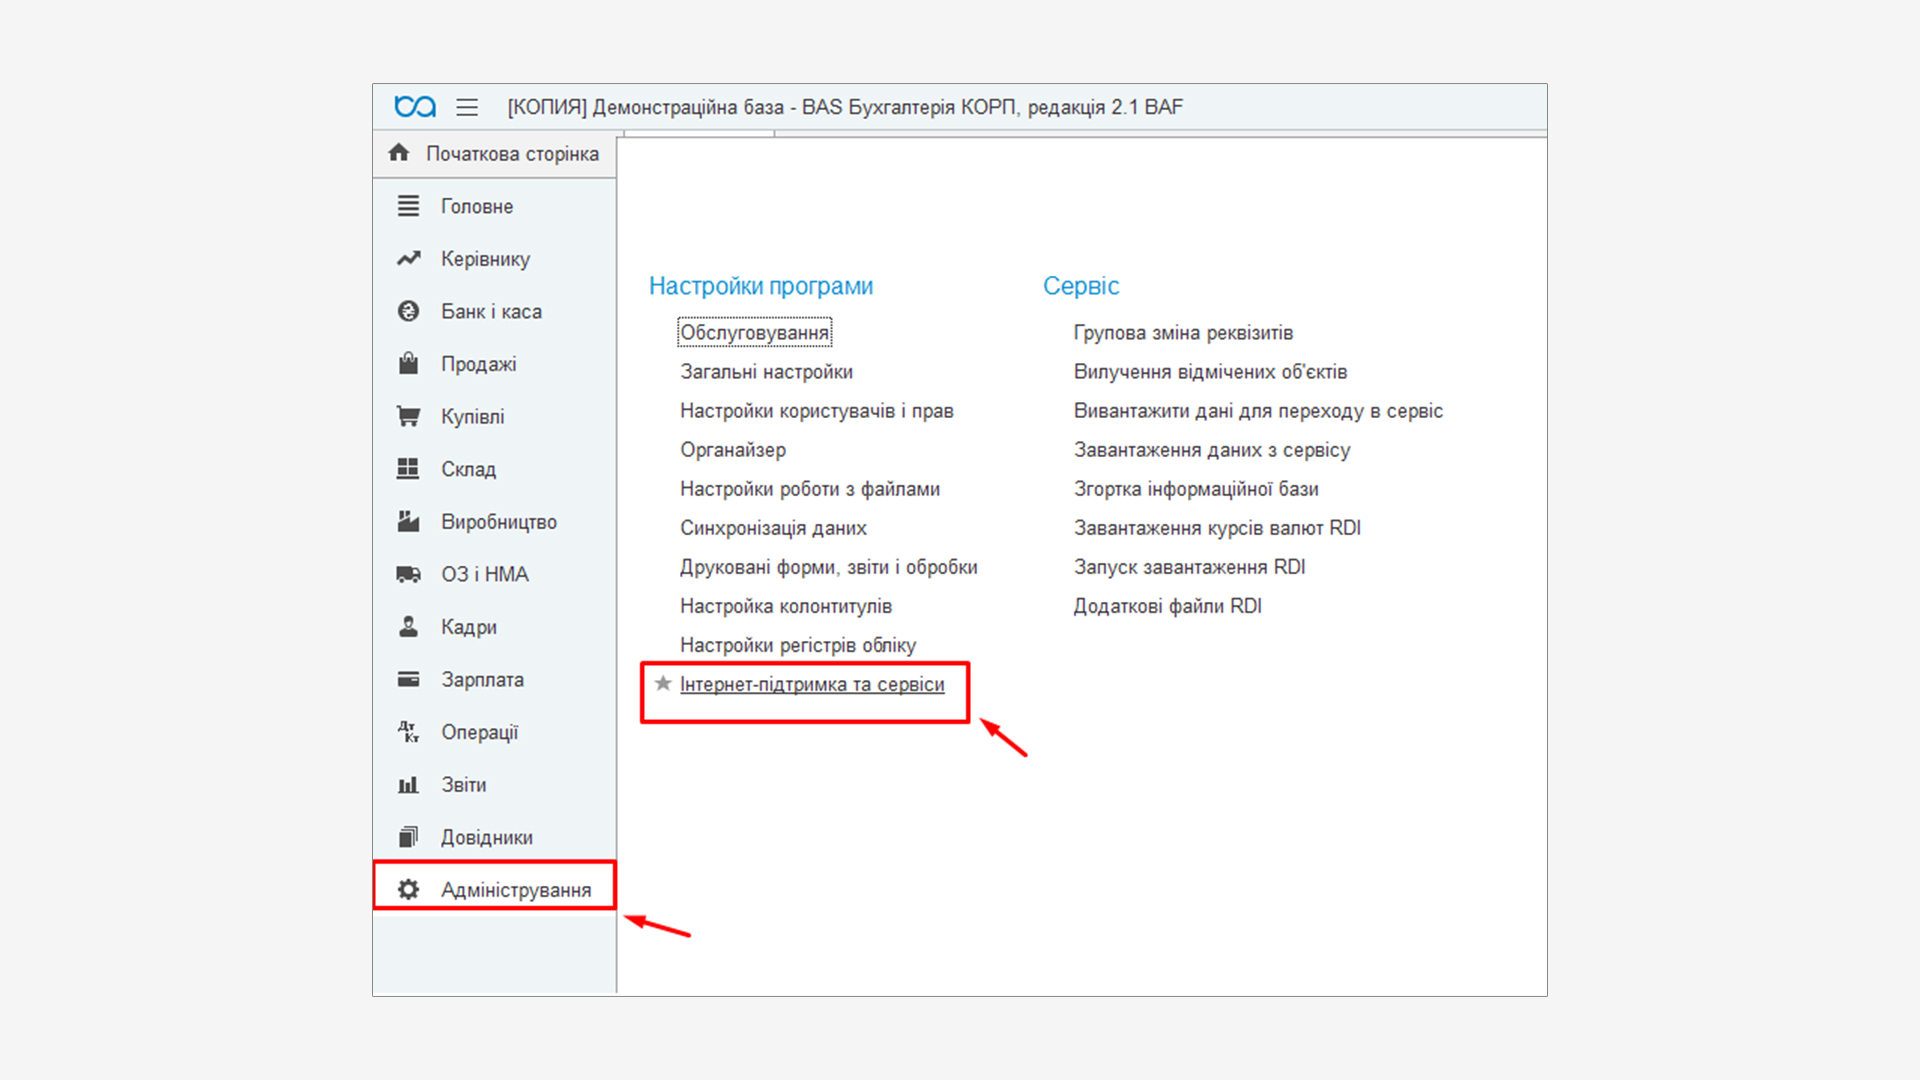The height and width of the screenshot is (1080, 1920).
Task: Open the hamburger main menu icon
Action: pos(467,107)
